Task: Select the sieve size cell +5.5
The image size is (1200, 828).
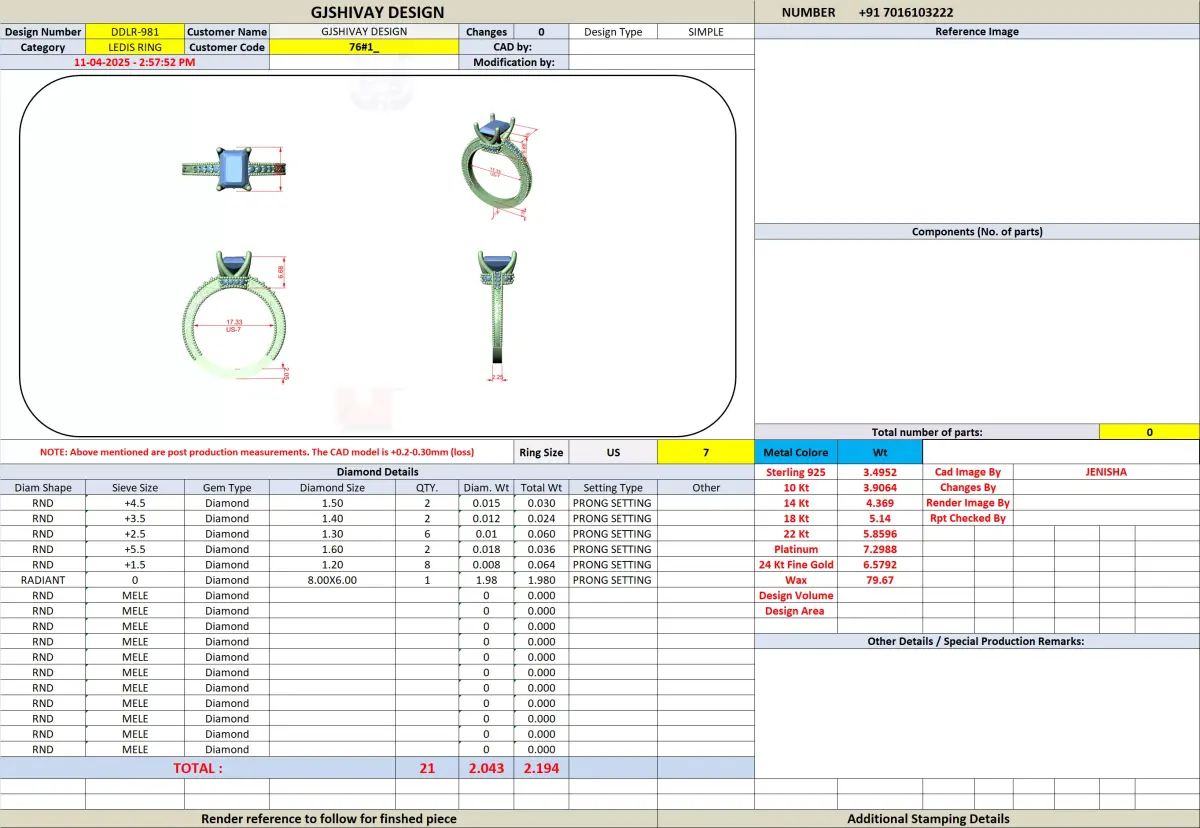Action: [x=135, y=549]
